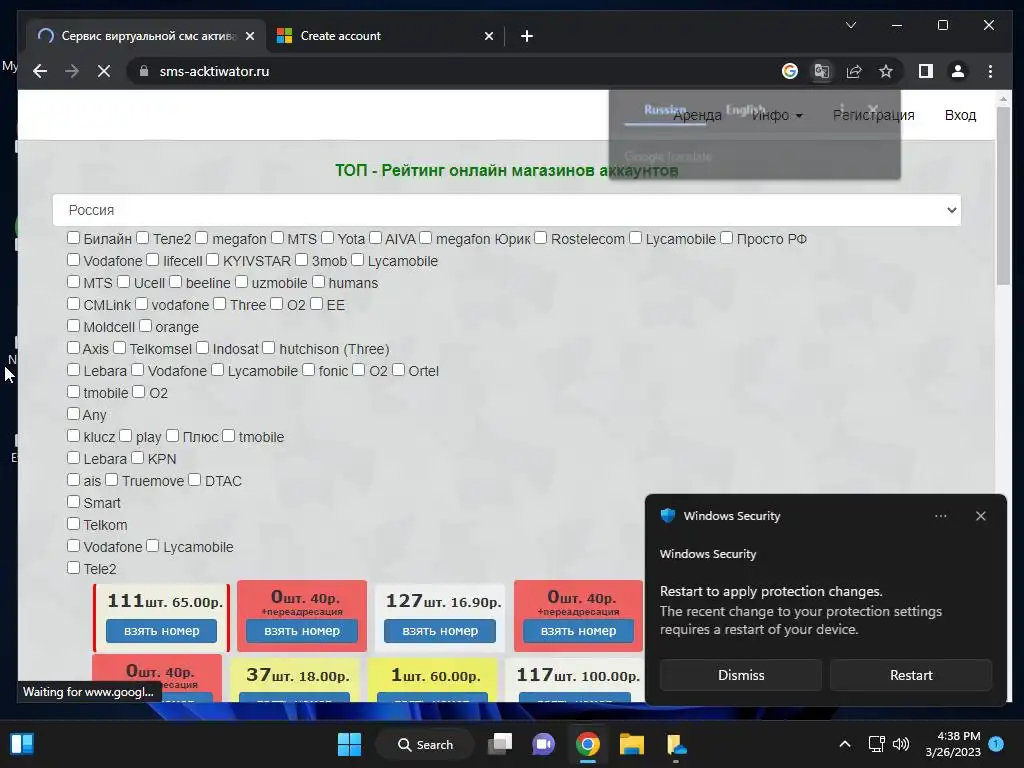The width and height of the screenshot is (1024, 768).
Task: Check the Билайн operator checkbox
Action: point(74,238)
